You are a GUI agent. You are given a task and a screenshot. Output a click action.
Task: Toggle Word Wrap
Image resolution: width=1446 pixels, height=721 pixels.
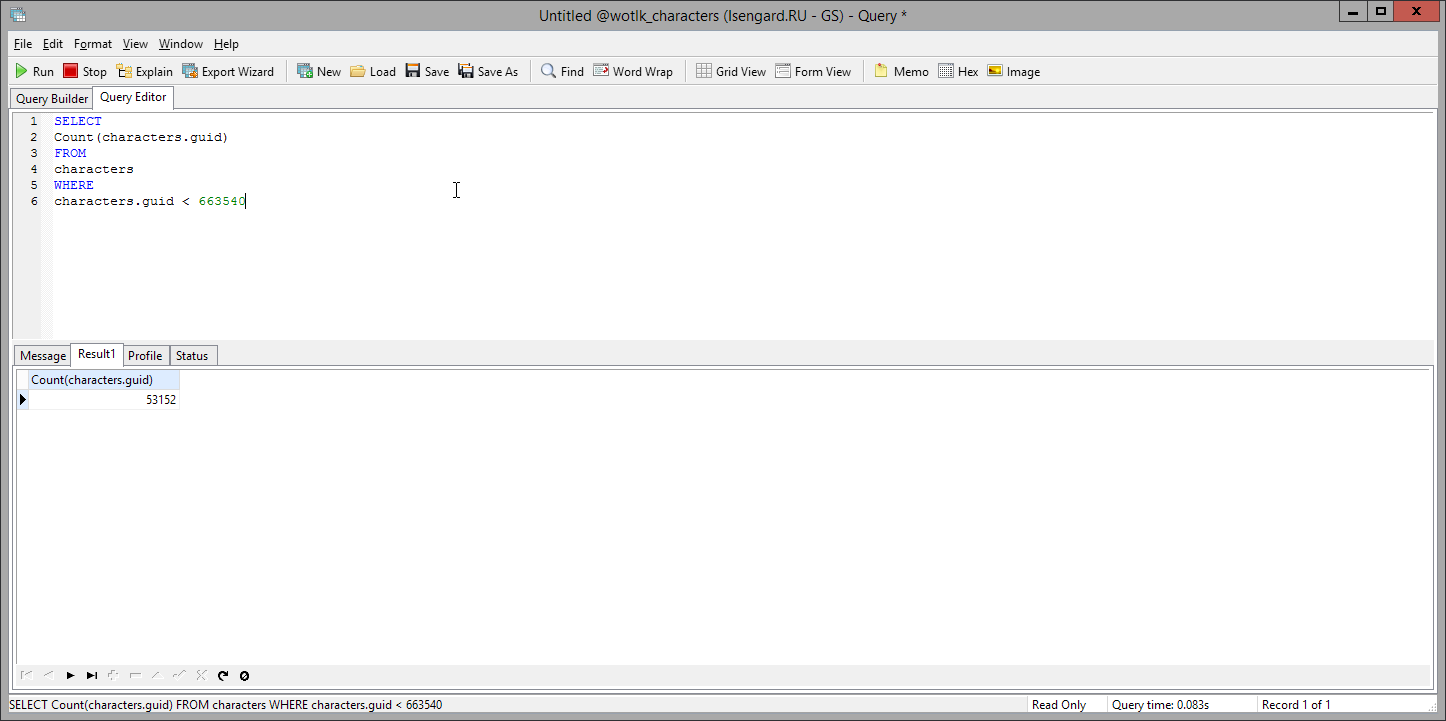click(x=633, y=71)
